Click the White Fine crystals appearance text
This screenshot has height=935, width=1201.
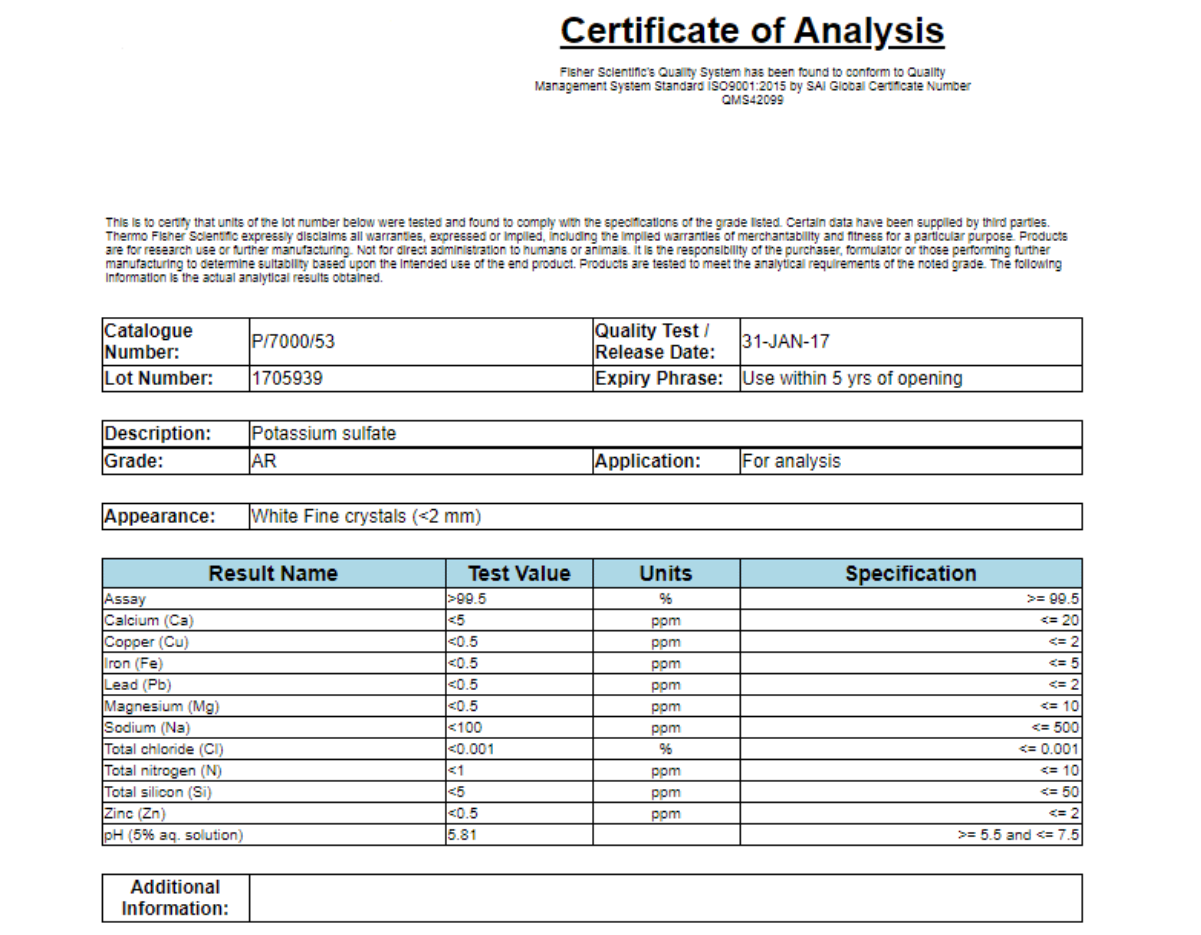366,516
